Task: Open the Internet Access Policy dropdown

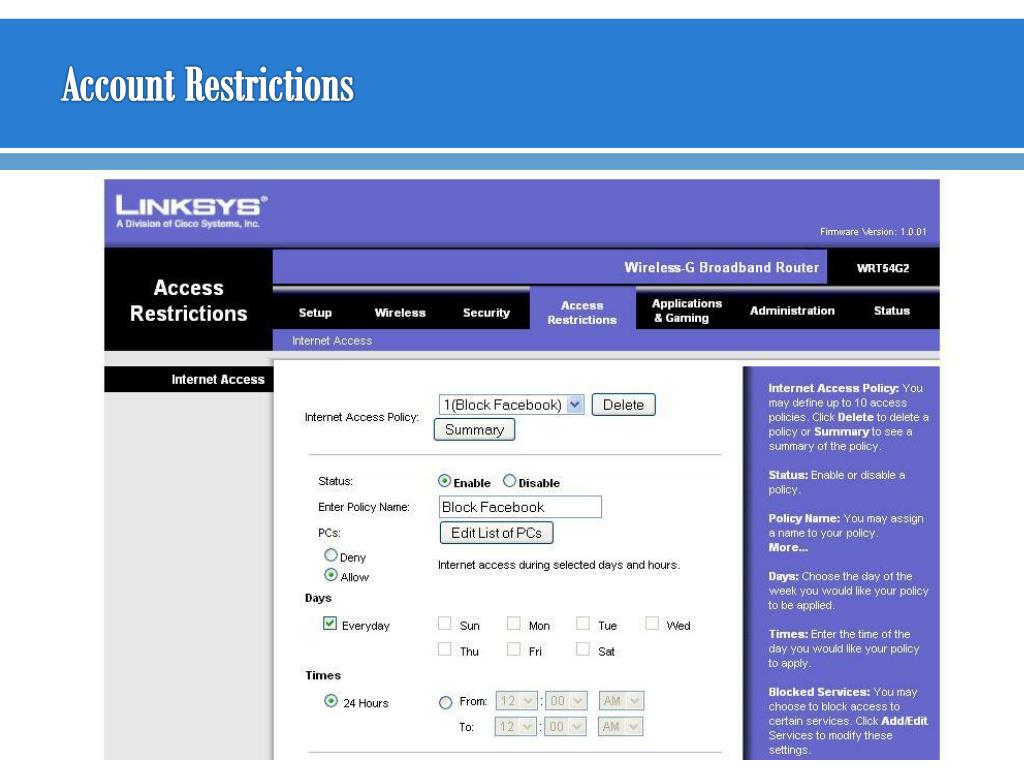Action: [511, 405]
